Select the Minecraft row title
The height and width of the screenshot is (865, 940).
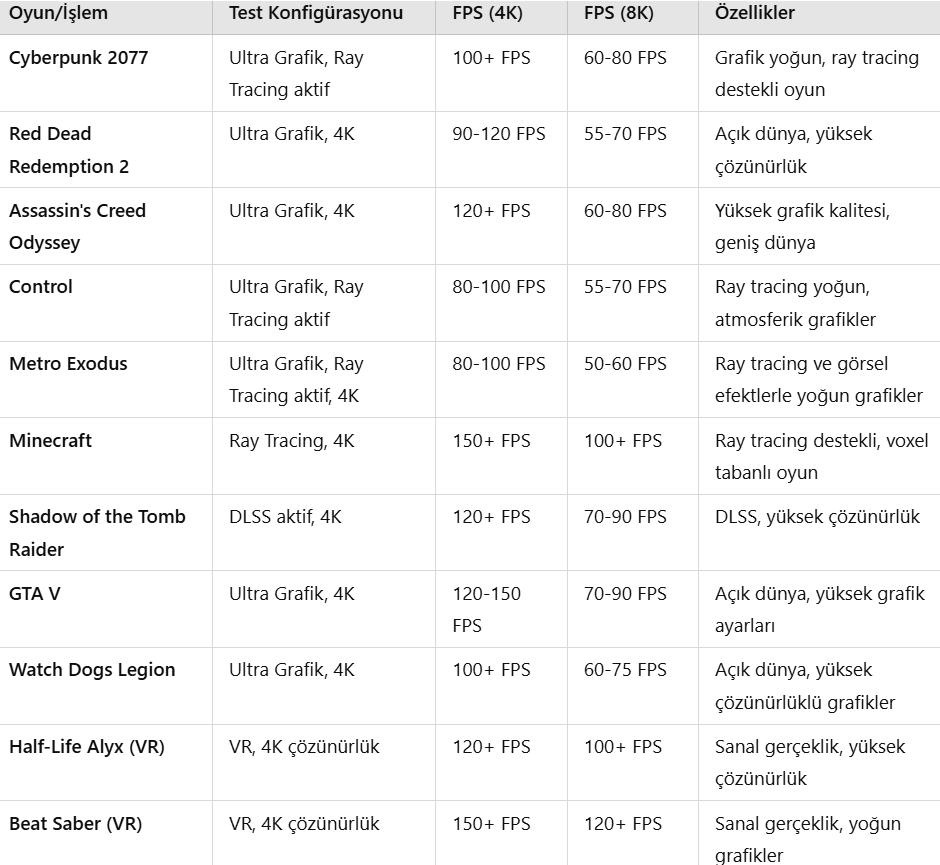coord(50,441)
